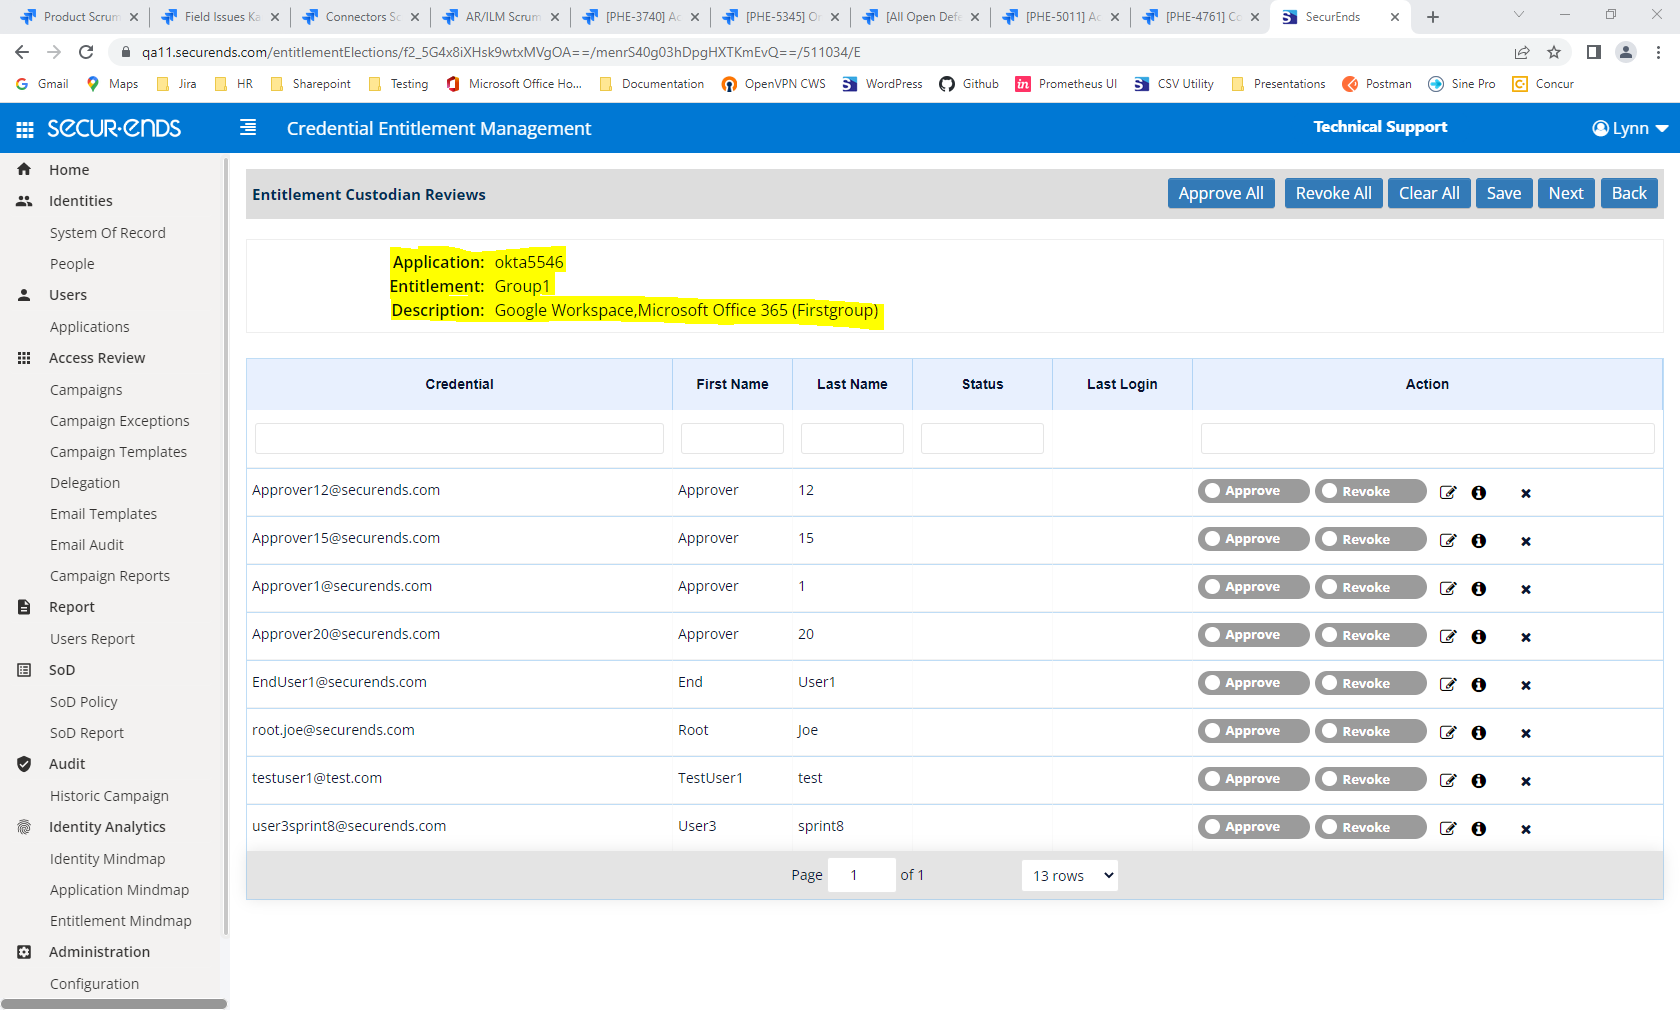Approve access for root.joe@securends.com
The height and width of the screenshot is (1010, 1680).
tap(1253, 730)
